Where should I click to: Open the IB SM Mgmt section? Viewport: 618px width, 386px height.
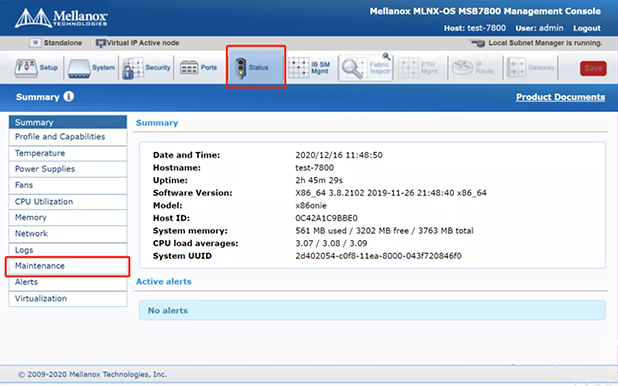click(x=309, y=68)
